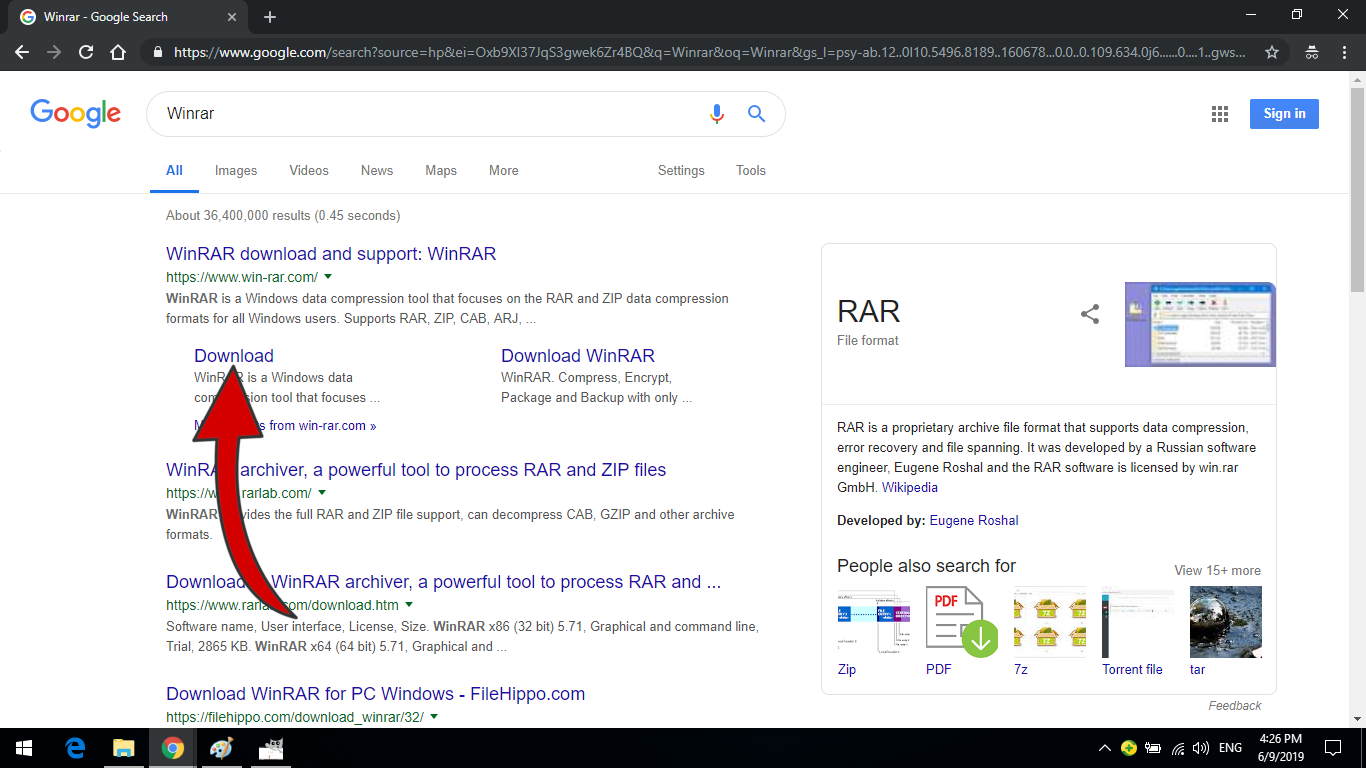Open File Explorer from the taskbar
Viewport: 1366px width, 768px height.
coord(123,748)
